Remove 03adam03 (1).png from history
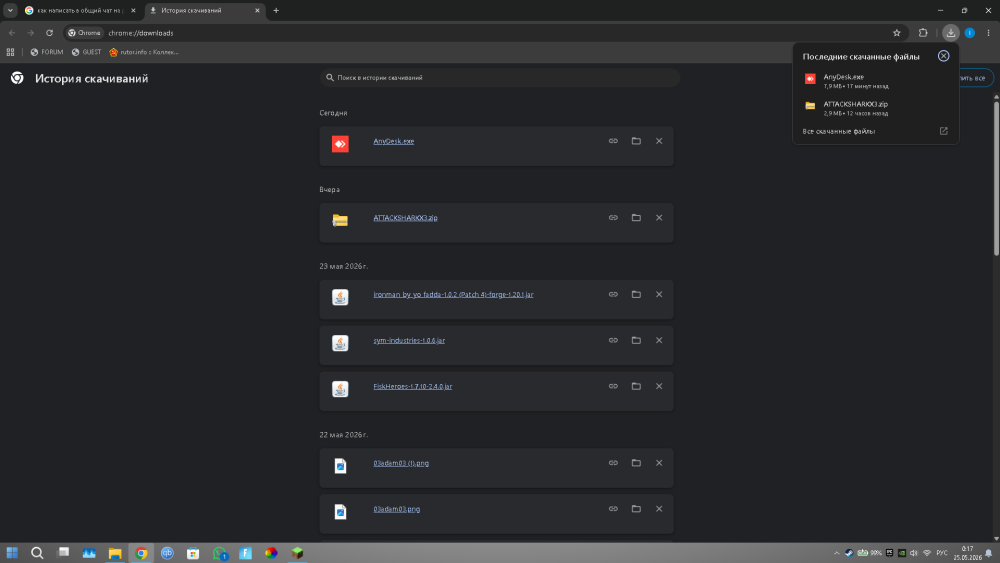 (659, 463)
